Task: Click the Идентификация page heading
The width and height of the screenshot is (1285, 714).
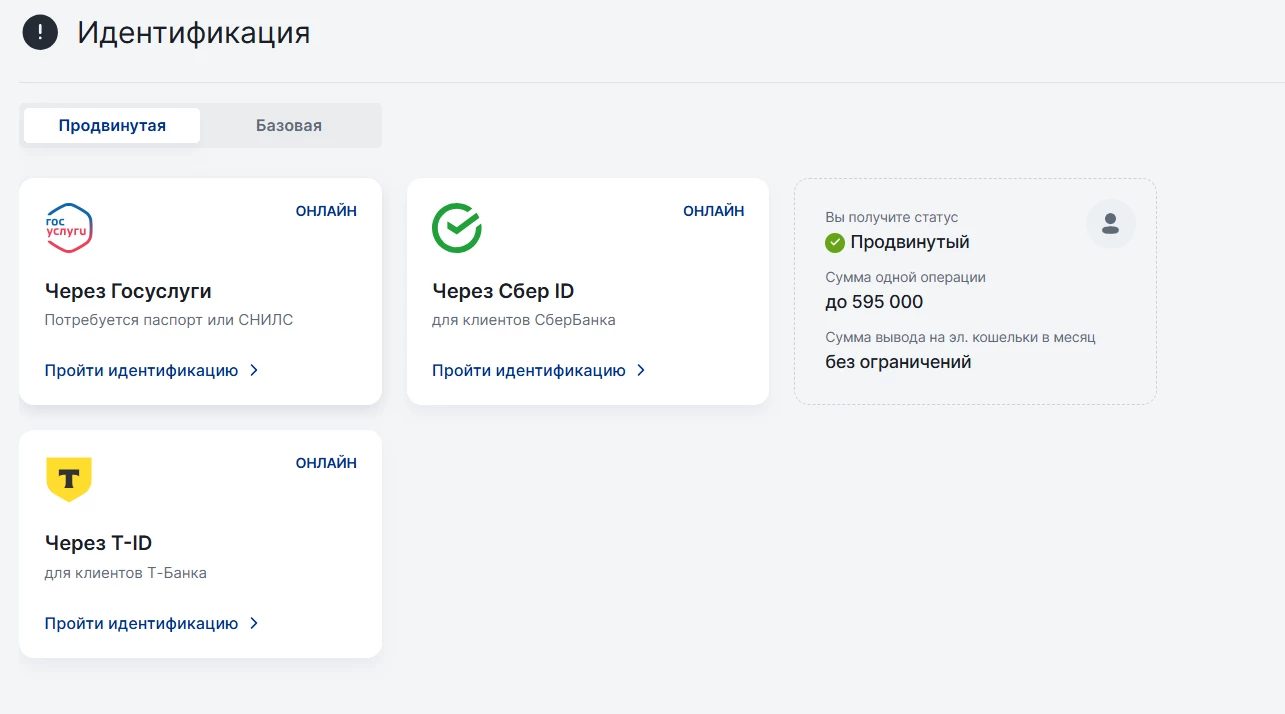Action: tap(194, 32)
